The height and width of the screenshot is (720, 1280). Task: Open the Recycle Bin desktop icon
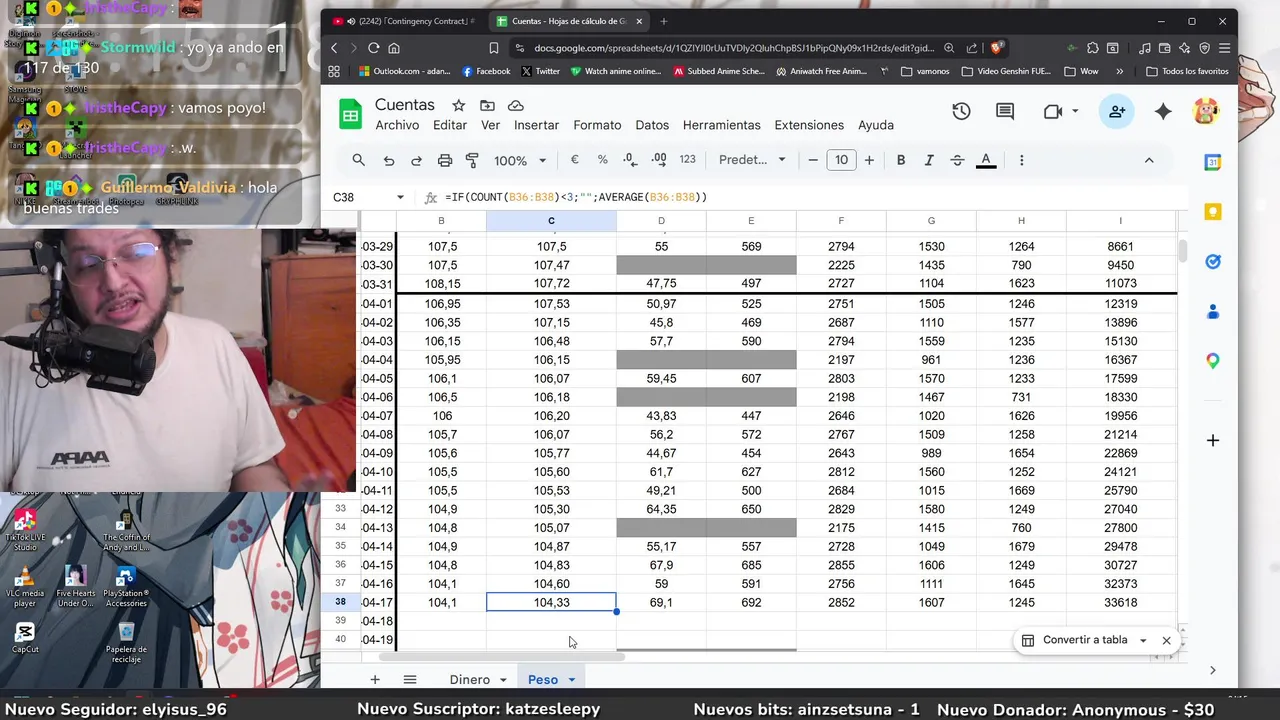point(126,642)
